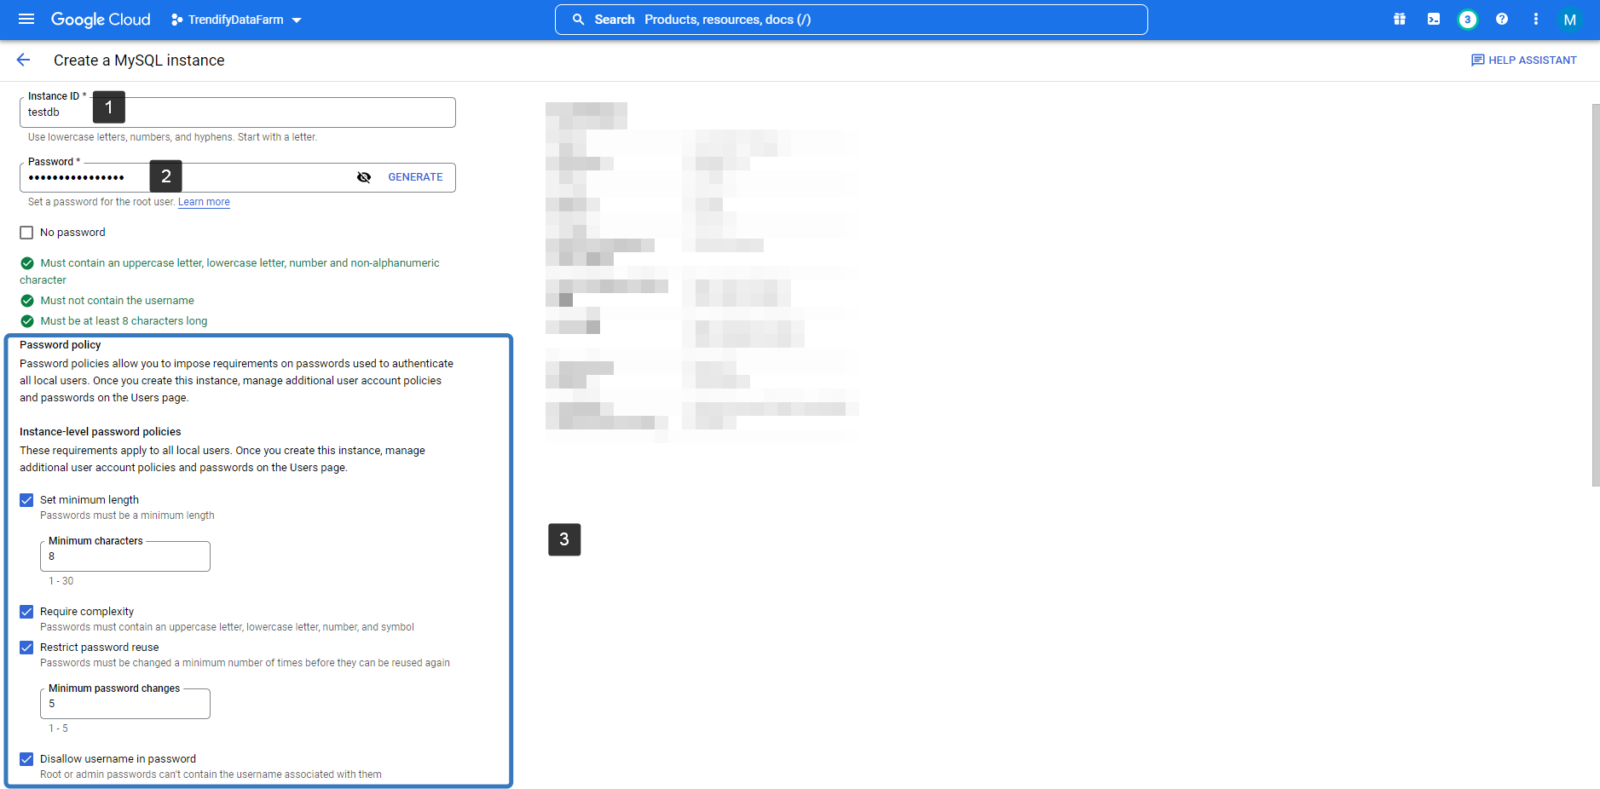Viewport: 1600px width, 789px height.
Task: Click the magnifier search icon
Action: (x=578, y=20)
